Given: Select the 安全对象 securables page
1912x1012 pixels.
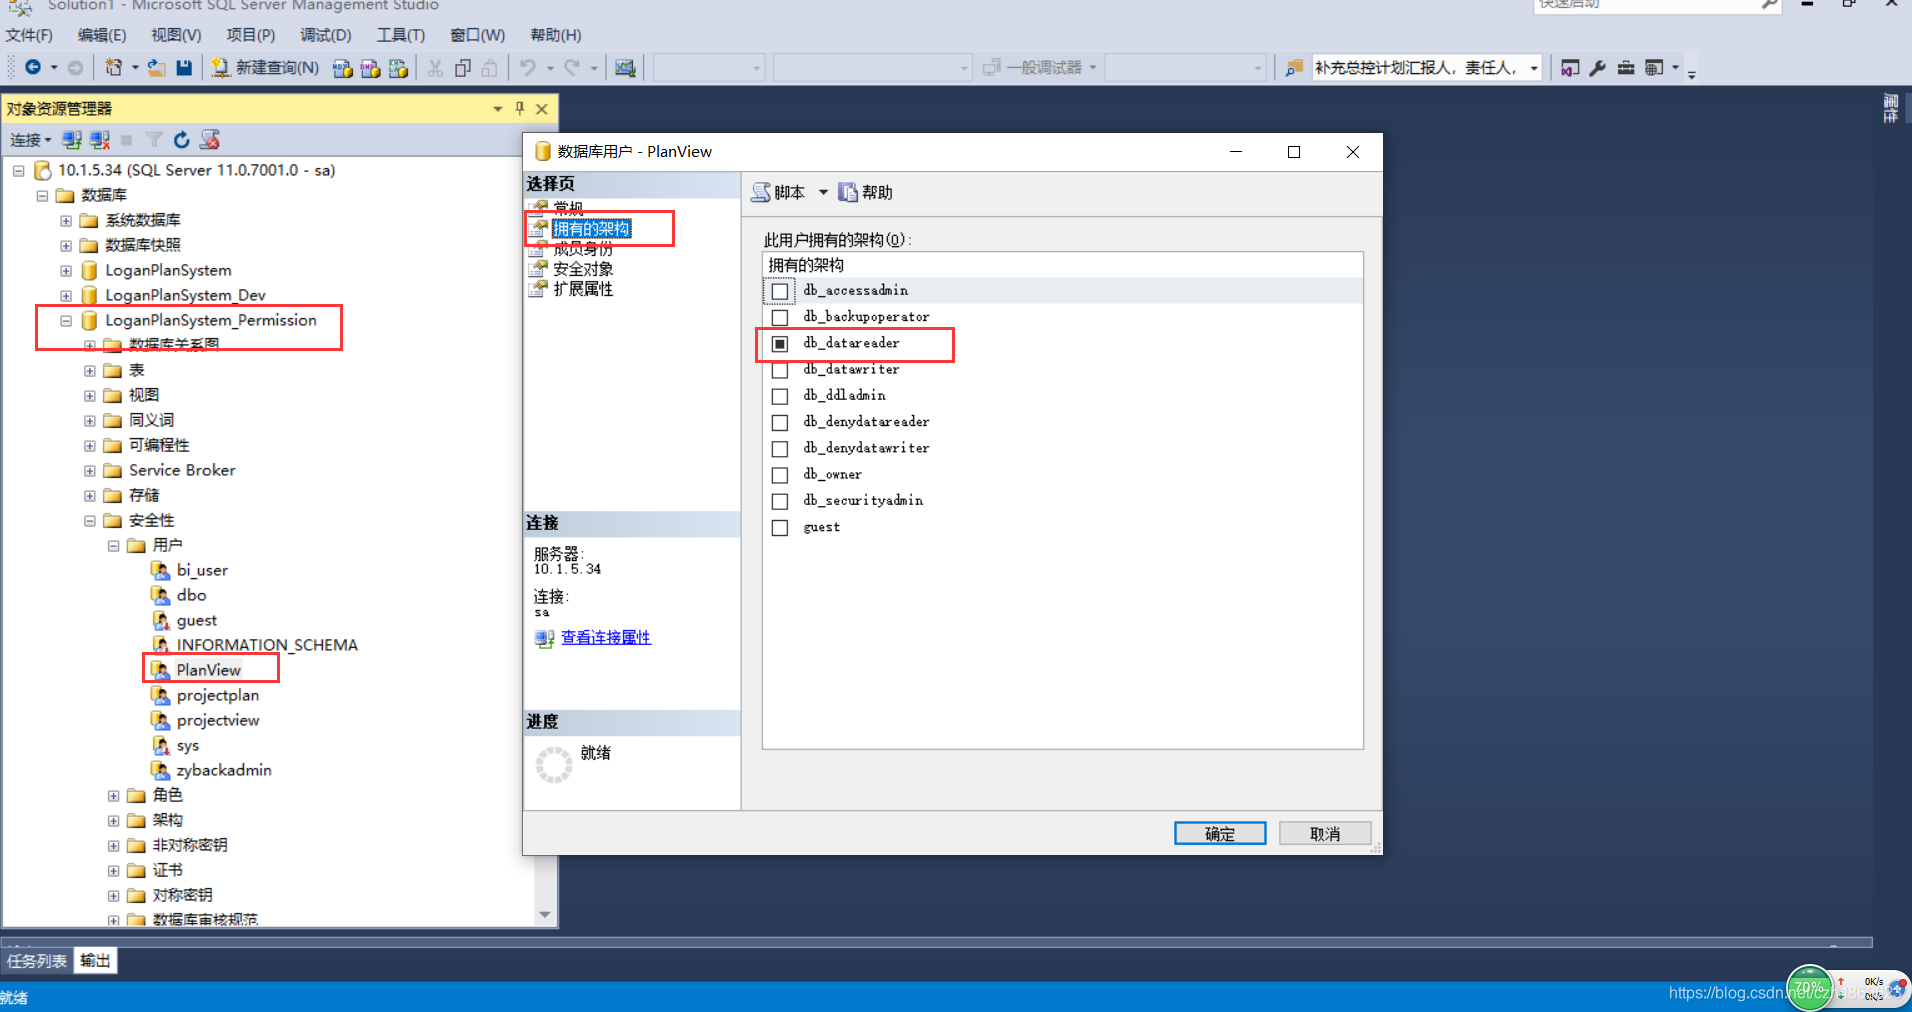Looking at the screenshot, I should click(584, 269).
